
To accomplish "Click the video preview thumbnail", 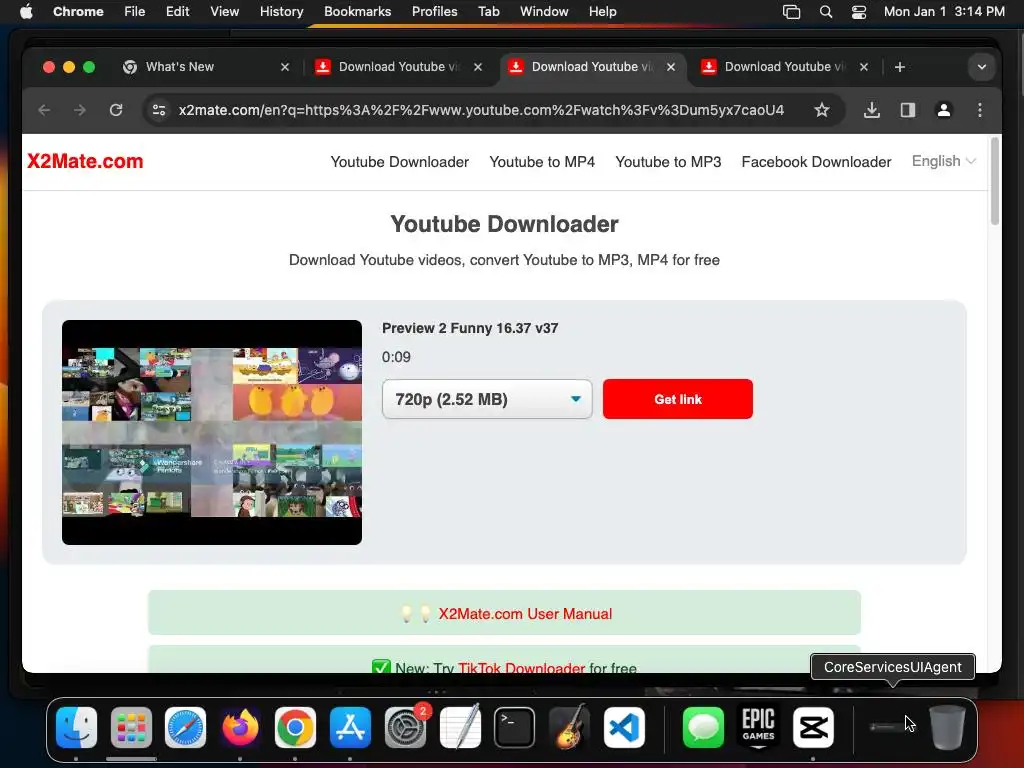I will pyautogui.click(x=212, y=432).
